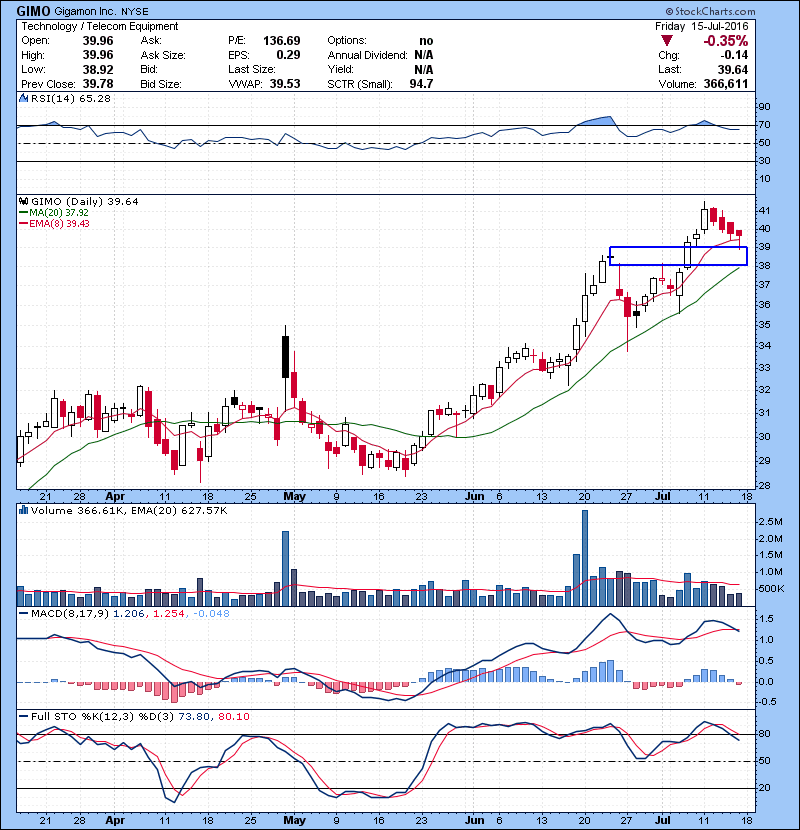Click the MACD histogram value -0.048
Screen dimensions: 800x830
pos(211,614)
